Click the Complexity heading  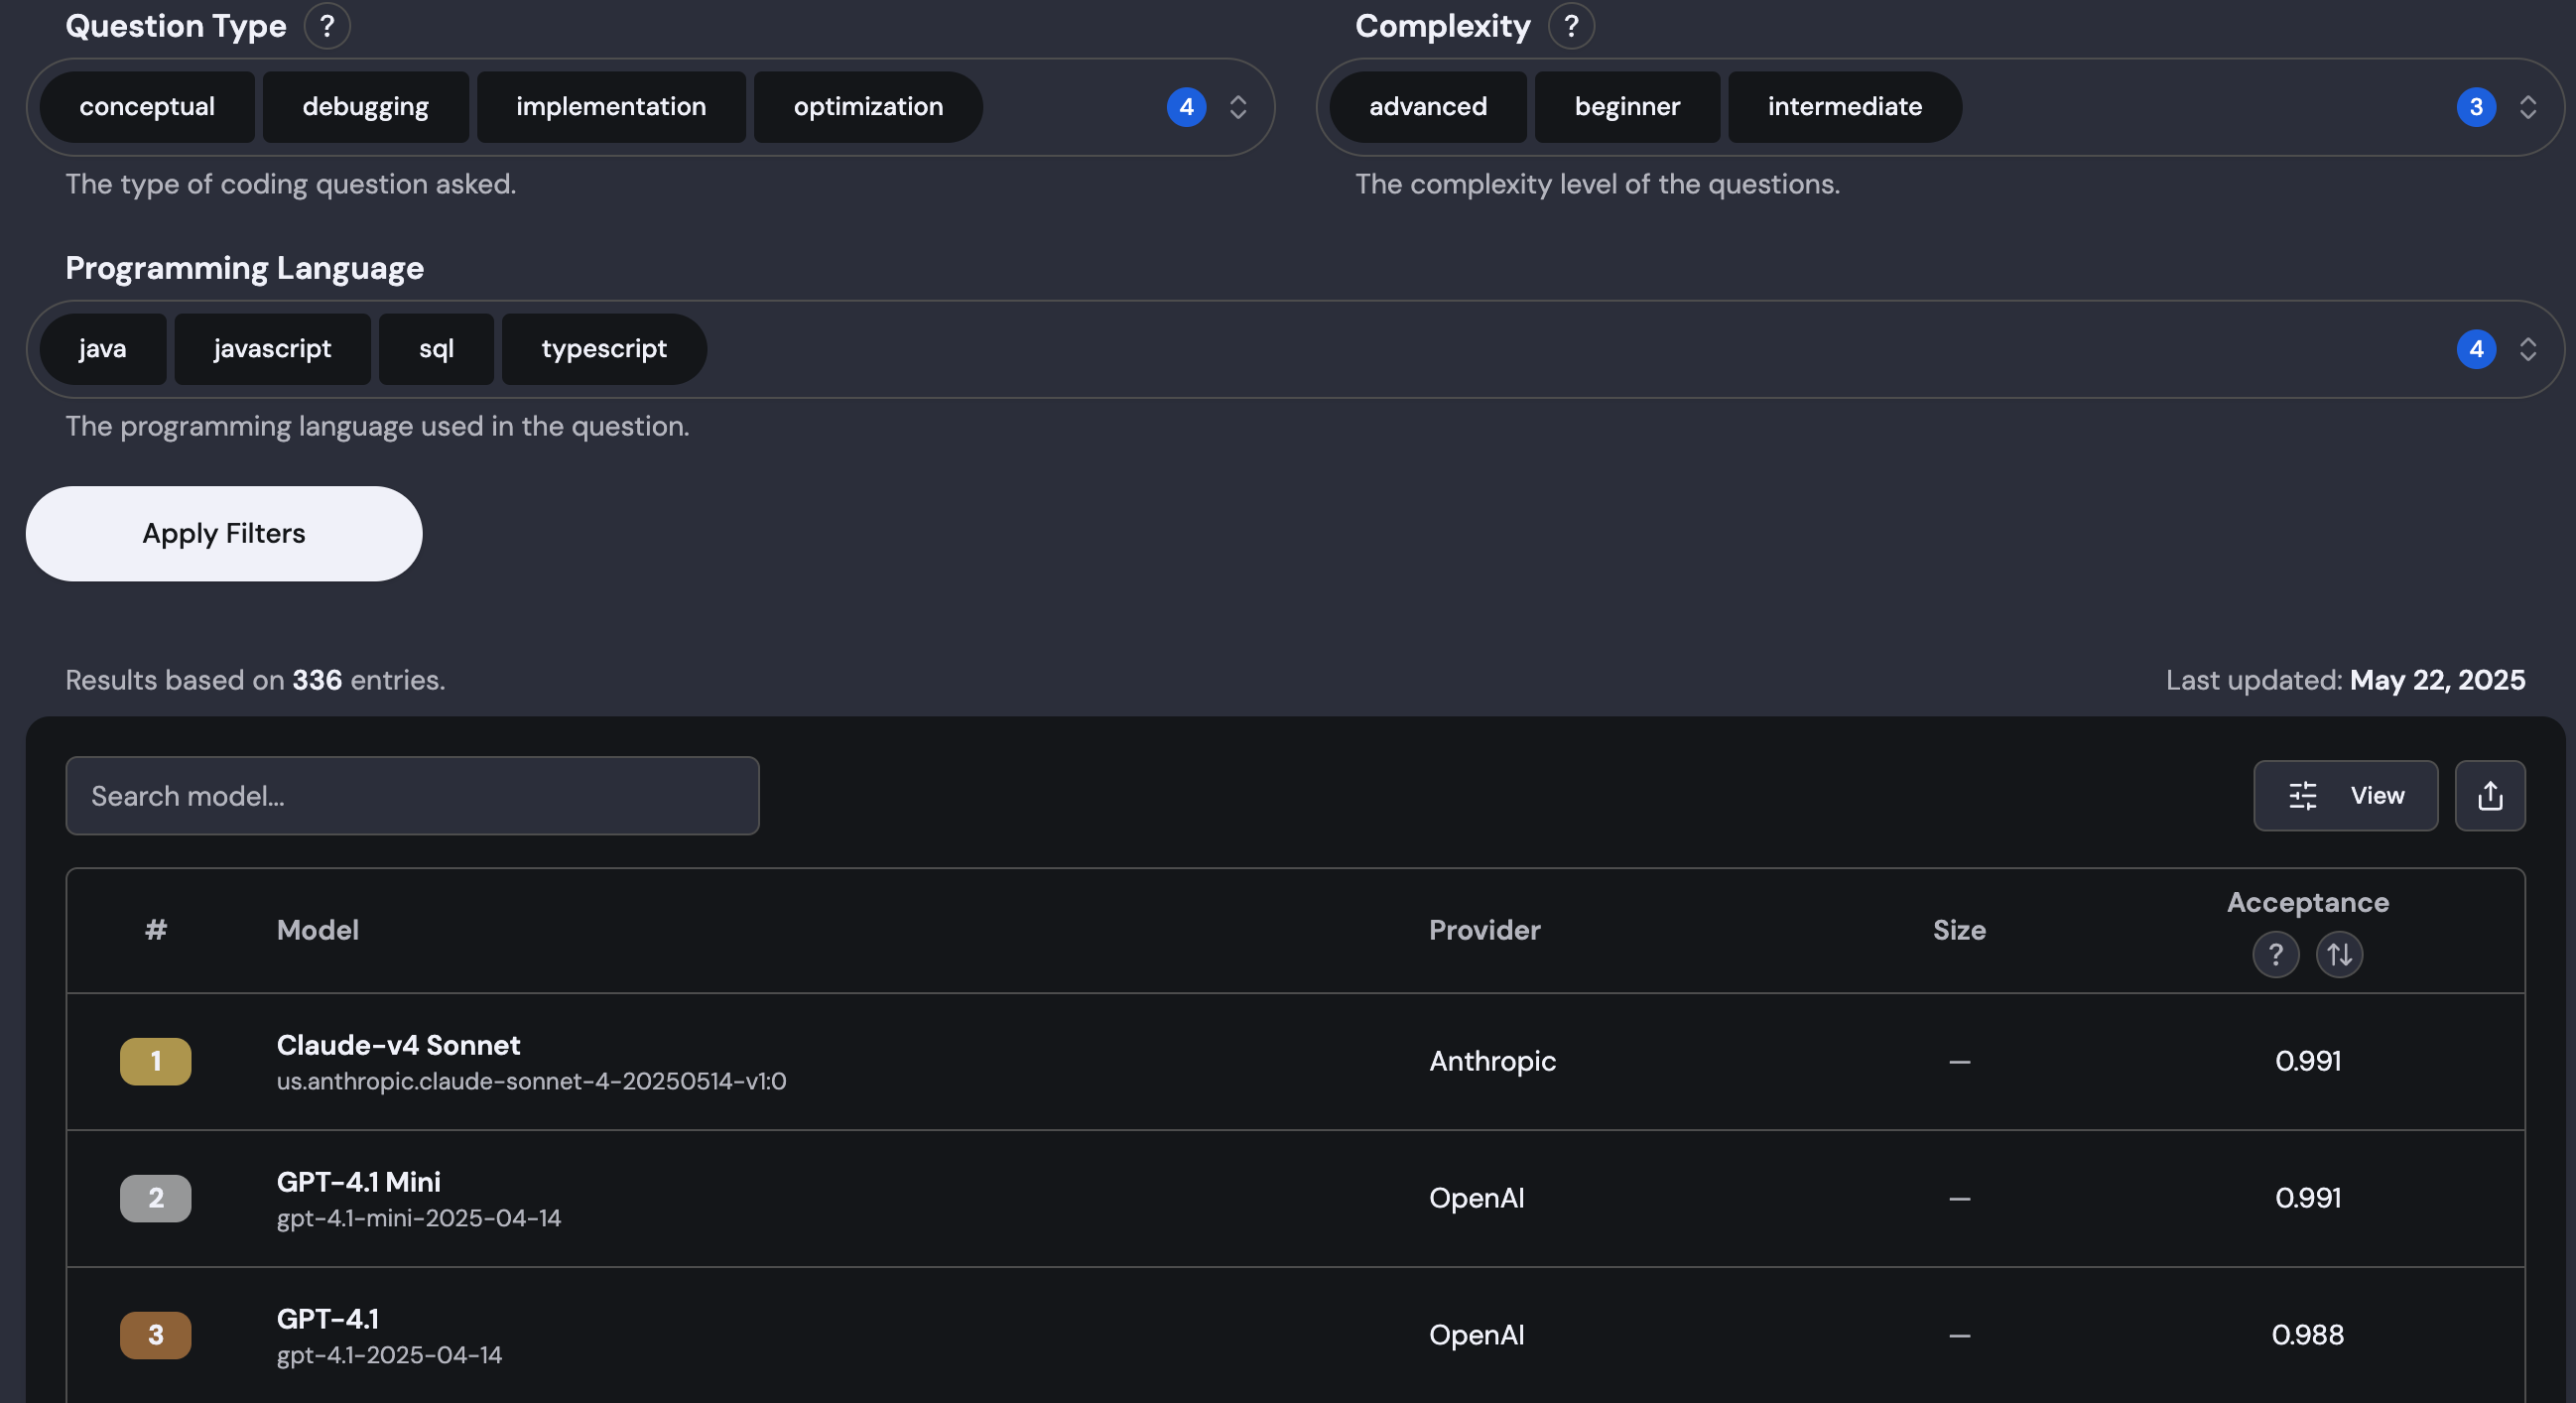click(x=1443, y=26)
